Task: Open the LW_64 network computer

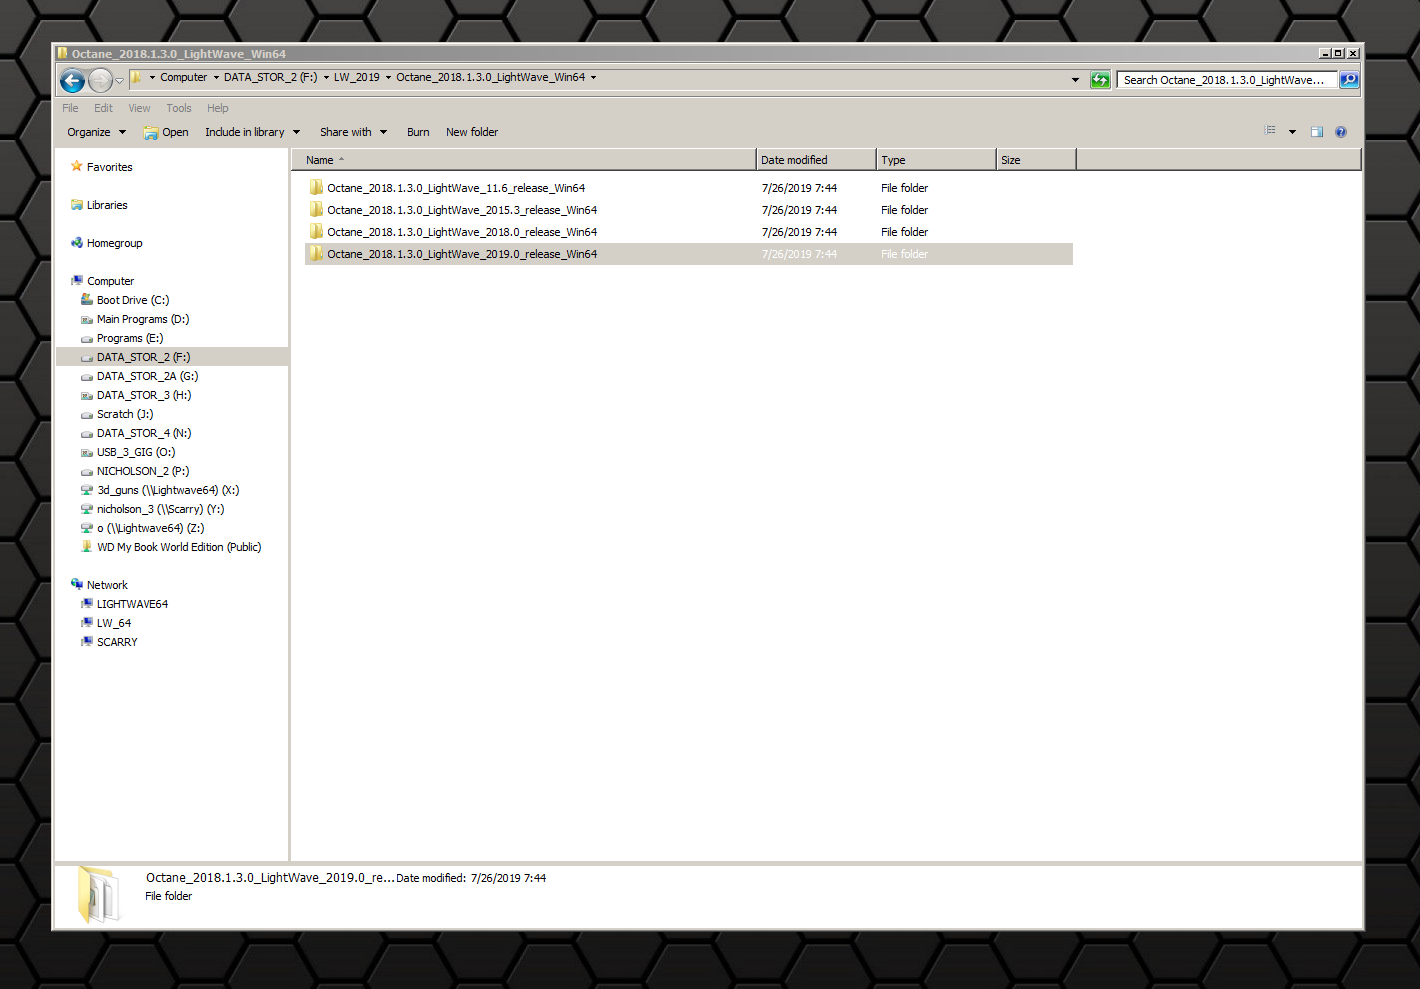Action: (x=114, y=623)
